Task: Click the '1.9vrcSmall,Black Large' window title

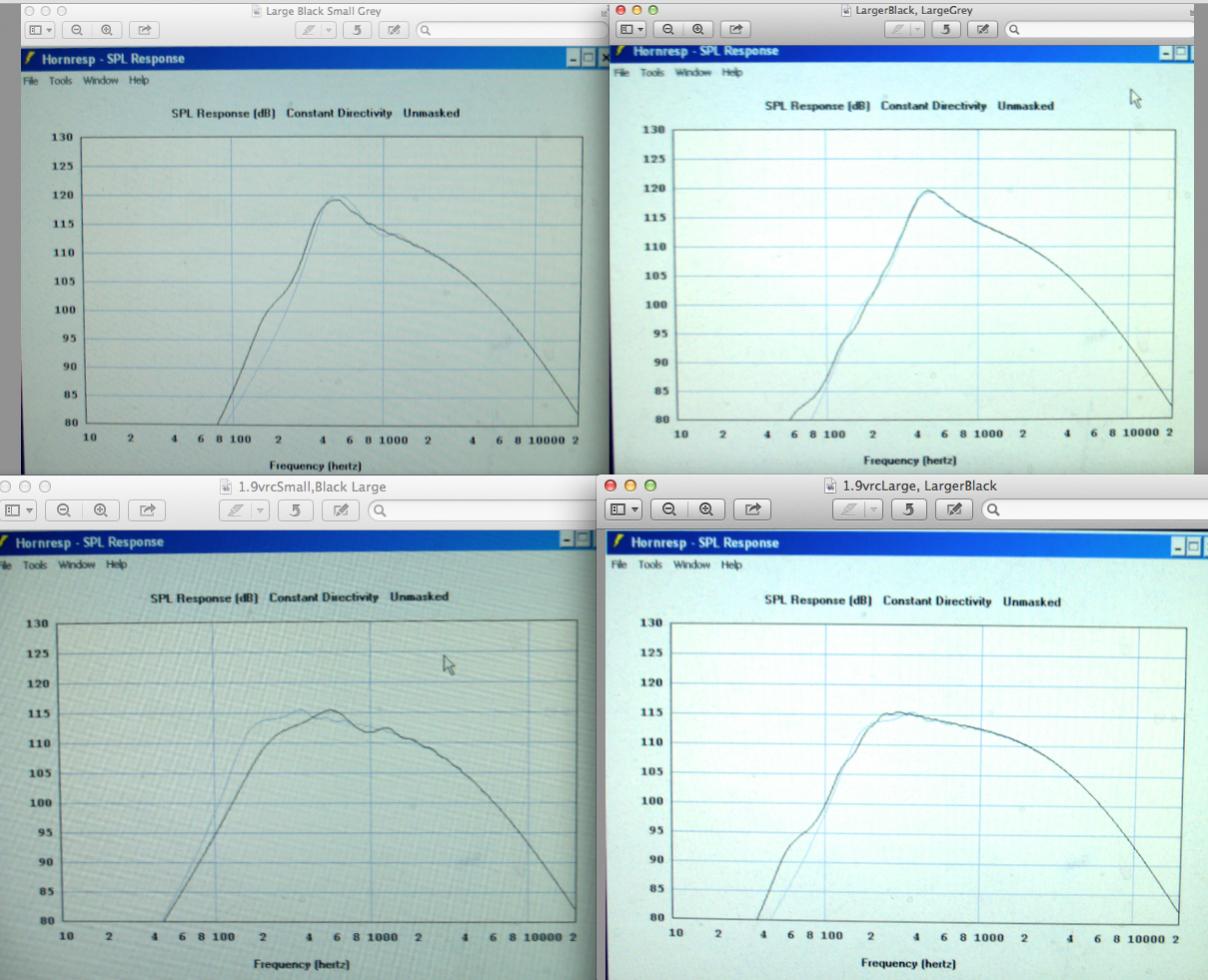Action: tap(311, 487)
